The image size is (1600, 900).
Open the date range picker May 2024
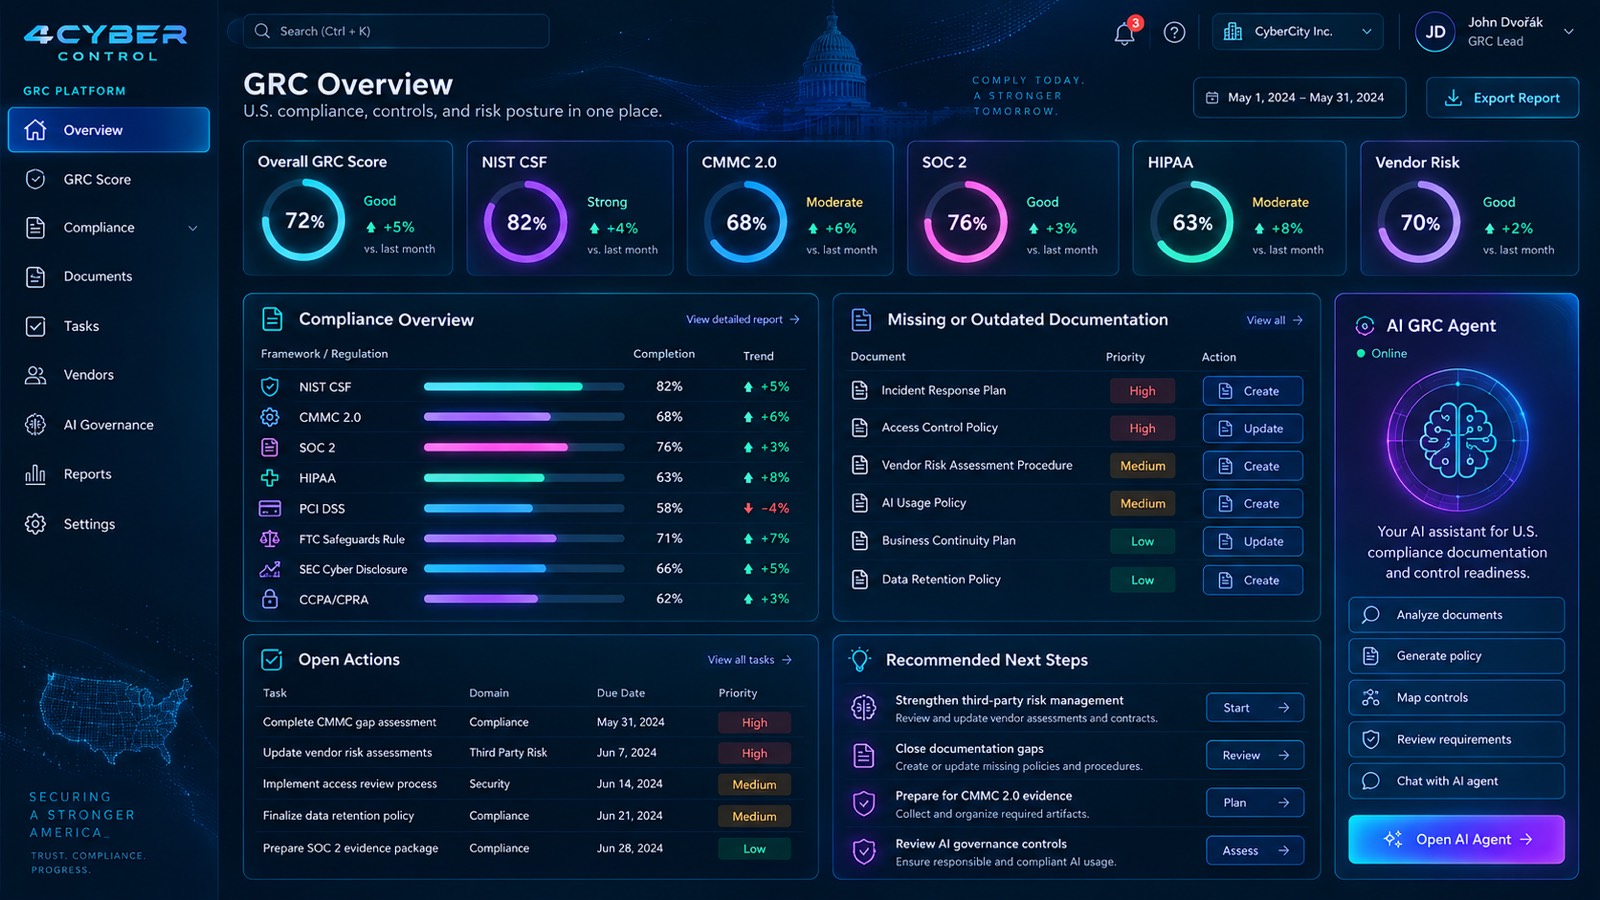pyautogui.click(x=1299, y=98)
